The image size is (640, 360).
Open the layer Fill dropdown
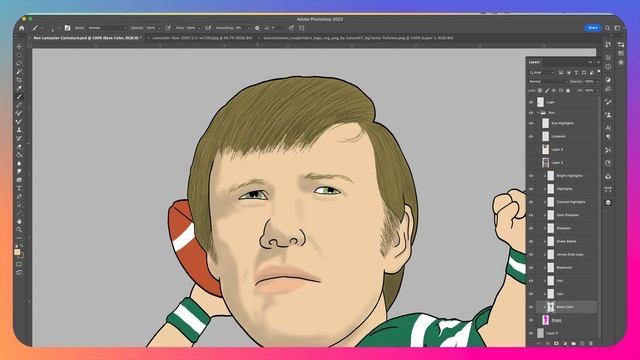(597, 90)
